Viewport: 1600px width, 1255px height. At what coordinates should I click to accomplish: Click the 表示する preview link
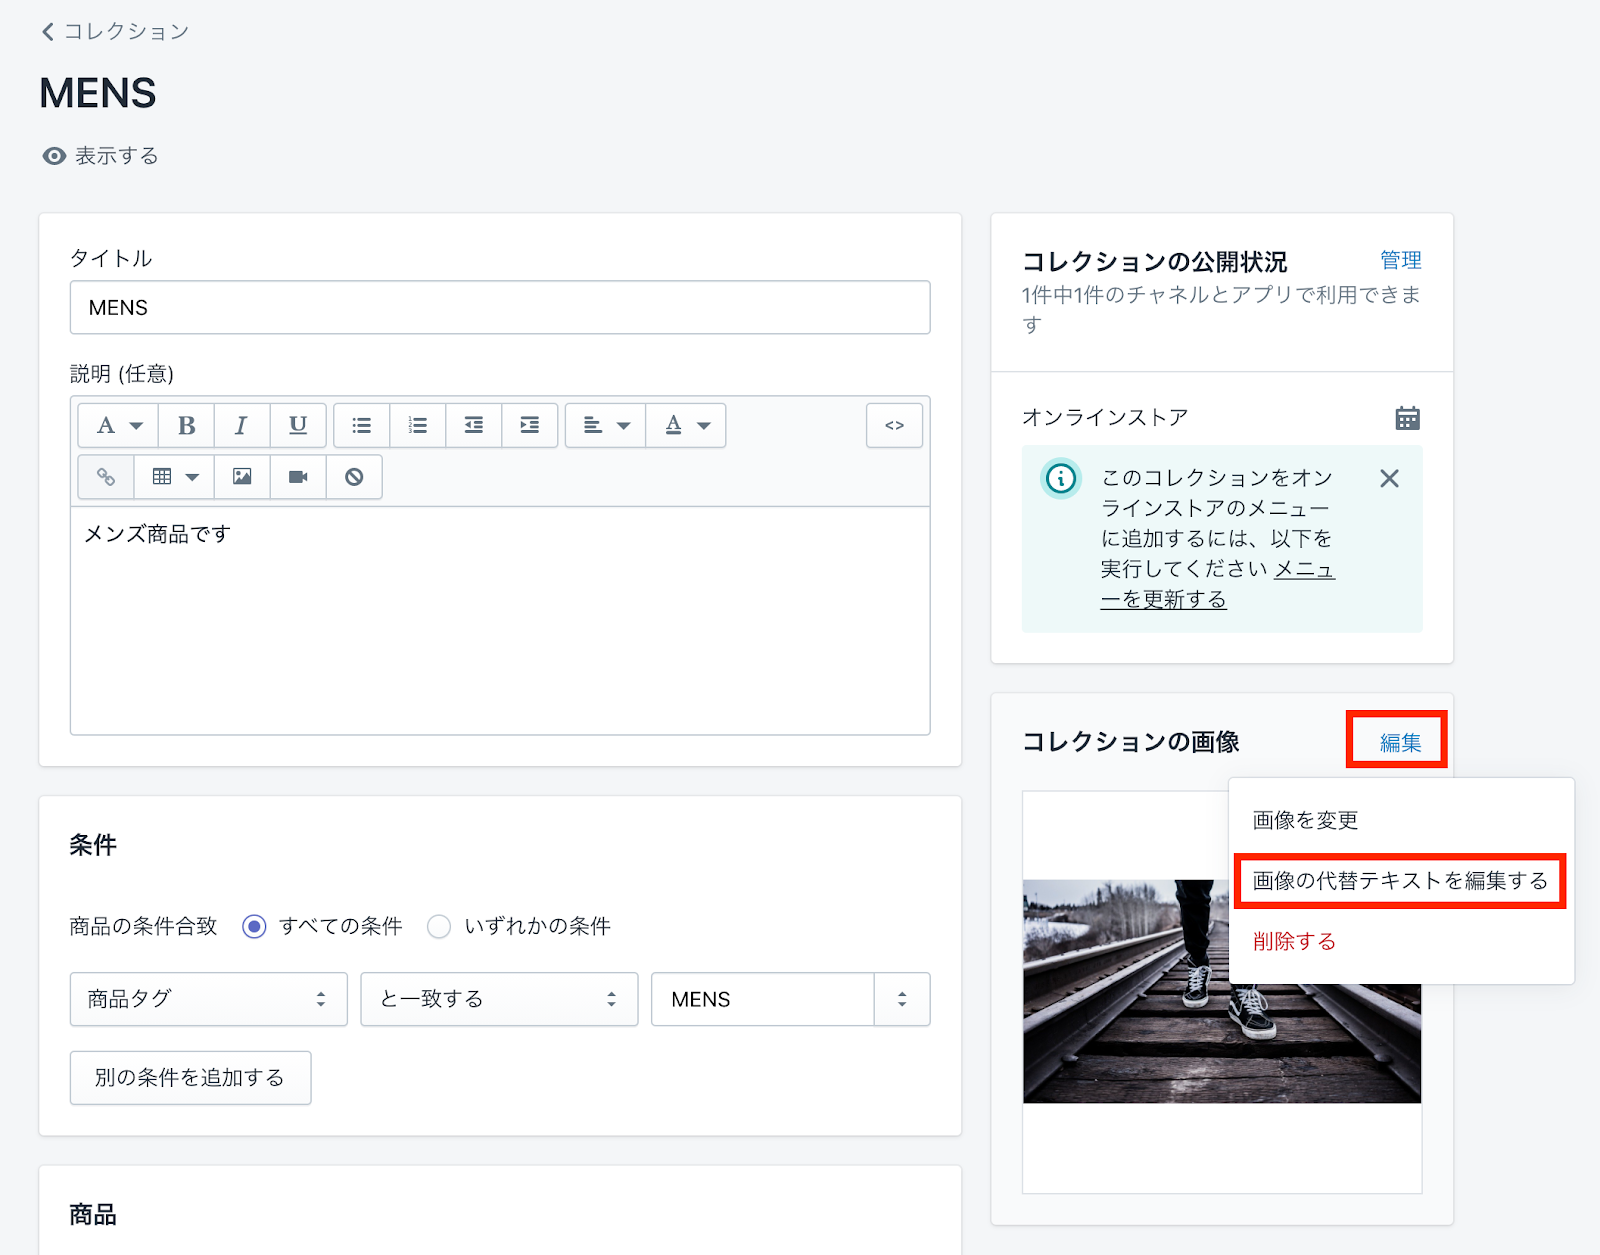click(x=100, y=156)
